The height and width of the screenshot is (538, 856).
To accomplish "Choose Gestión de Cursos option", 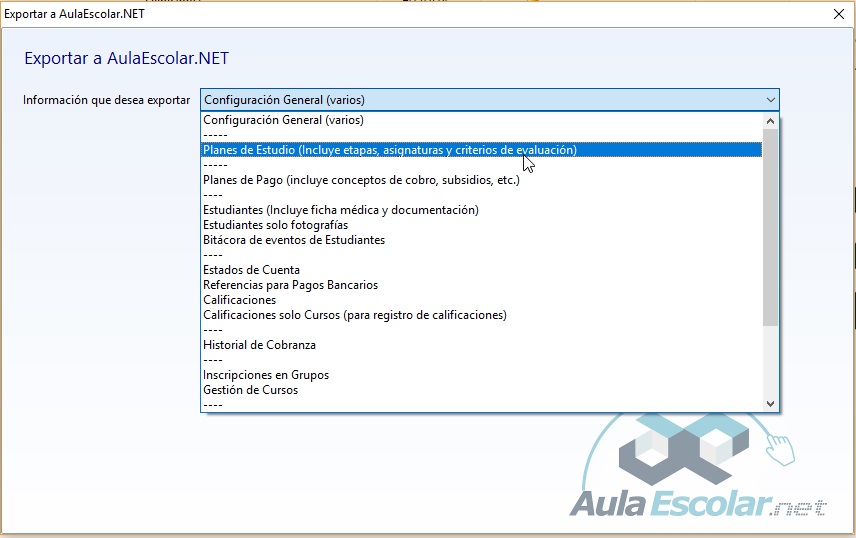I will tap(250, 390).
